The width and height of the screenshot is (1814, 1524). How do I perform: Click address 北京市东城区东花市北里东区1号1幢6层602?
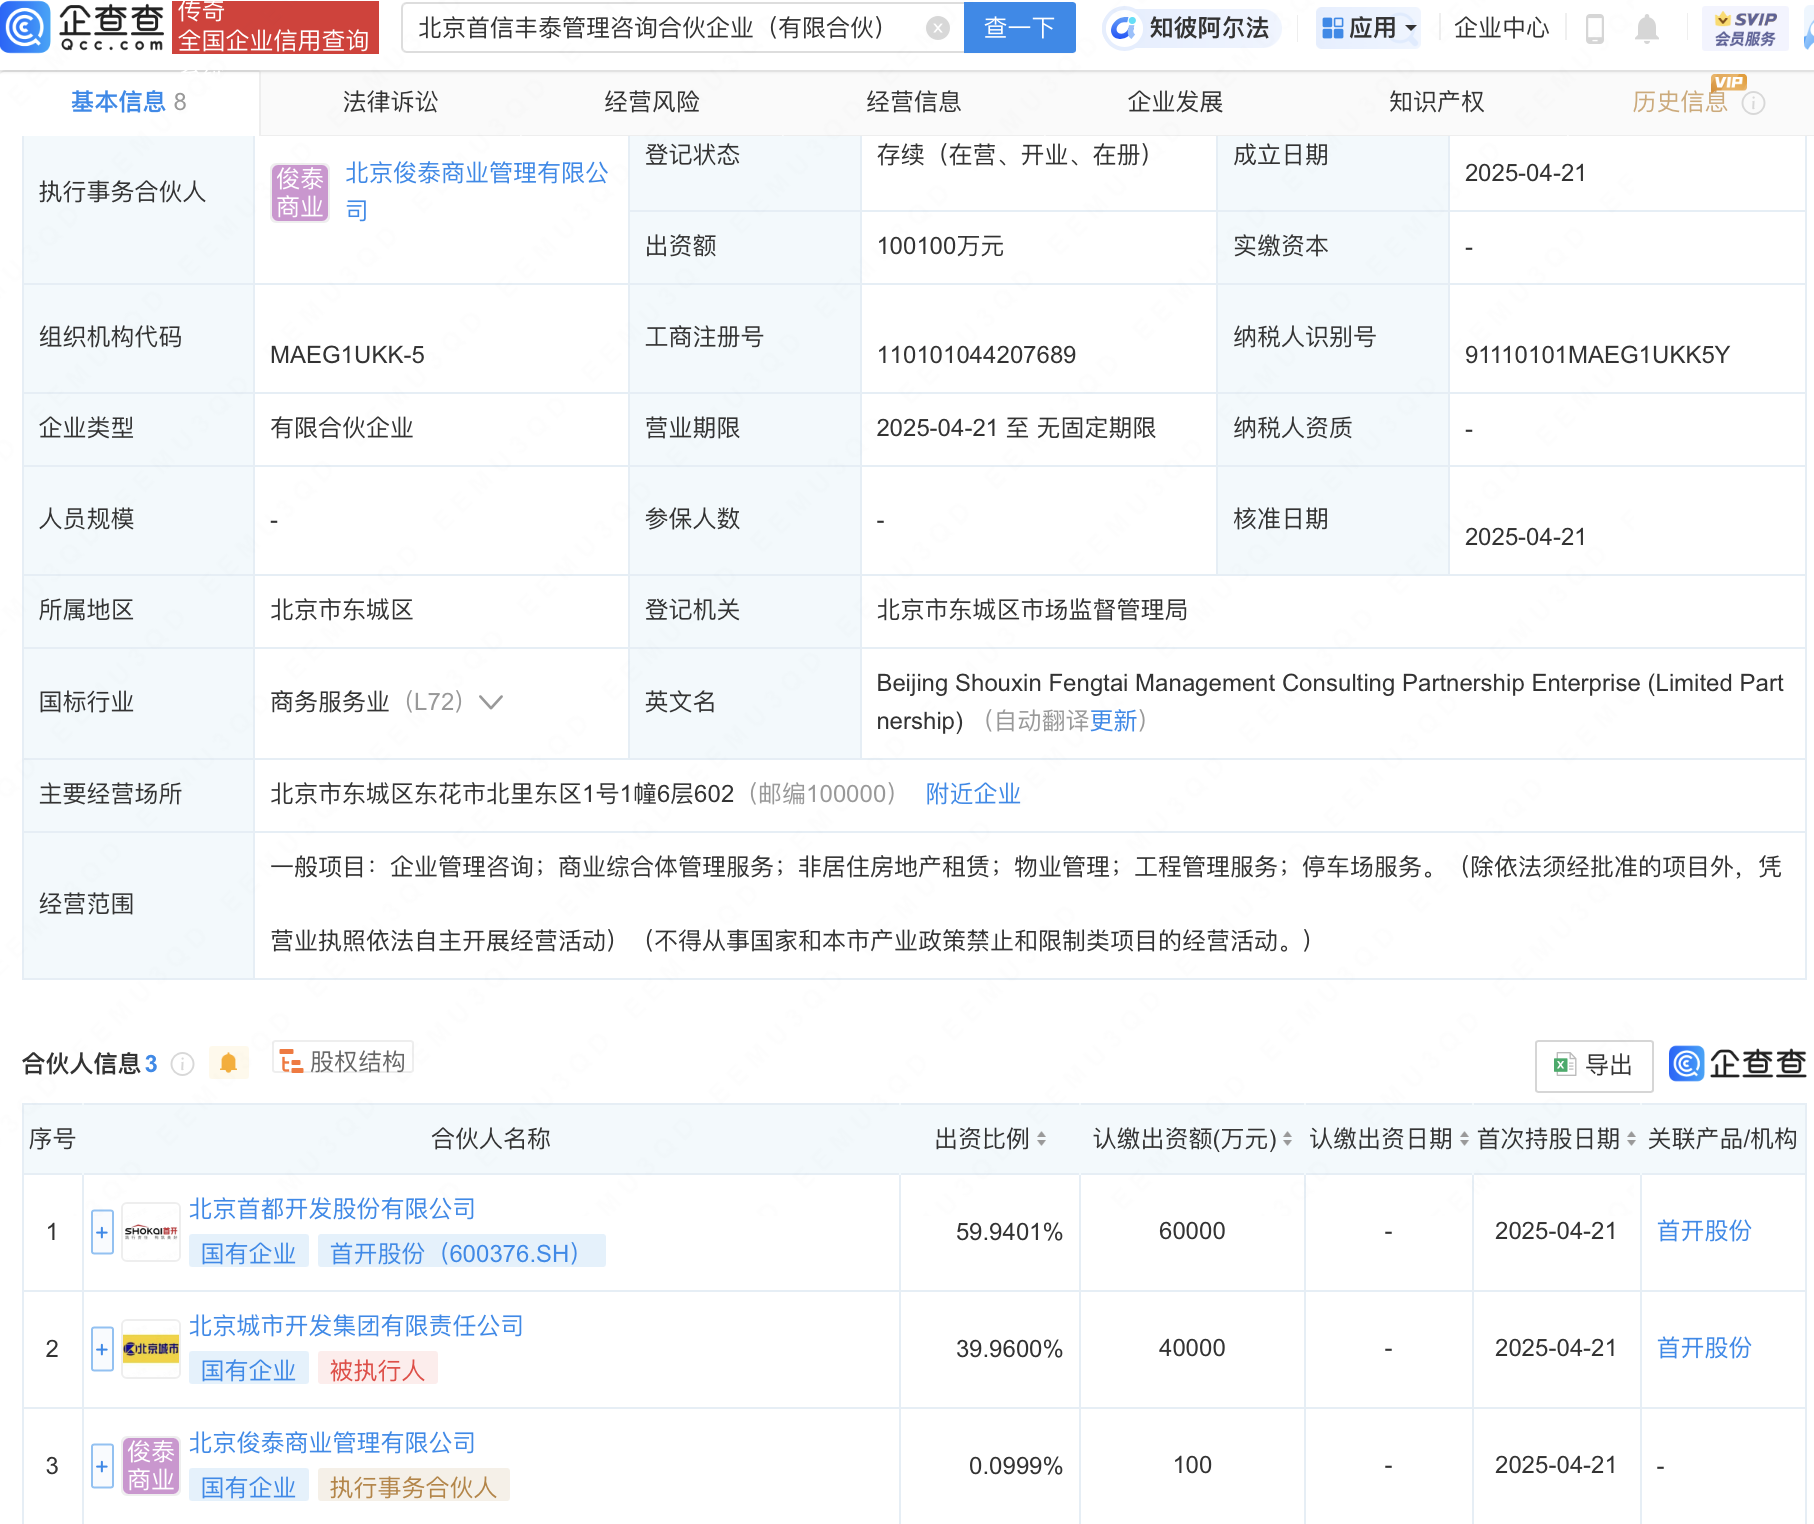click(502, 794)
